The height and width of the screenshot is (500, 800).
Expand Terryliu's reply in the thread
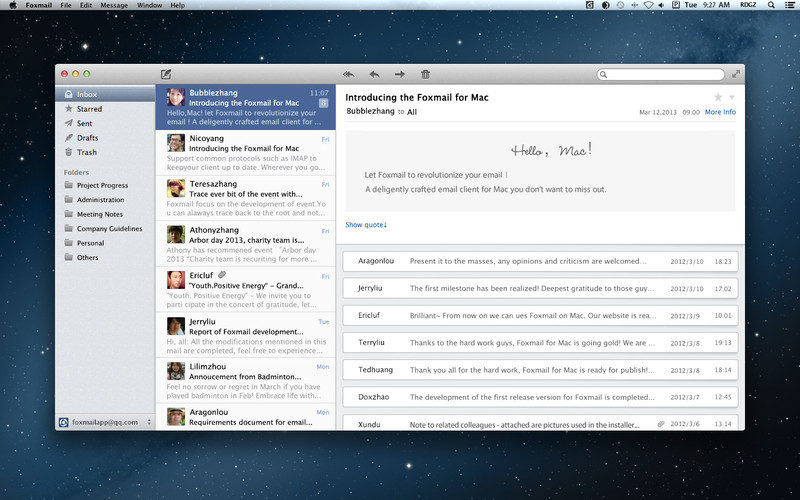tap(540, 342)
